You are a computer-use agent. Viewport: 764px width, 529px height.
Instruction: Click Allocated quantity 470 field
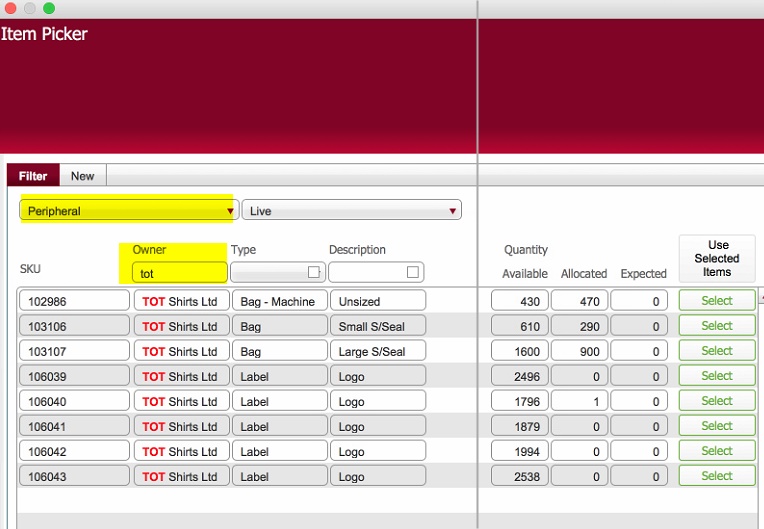579,301
